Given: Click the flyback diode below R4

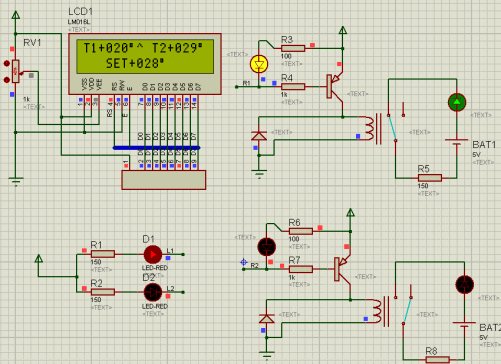Looking at the screenshot, I should click(259, 136).
